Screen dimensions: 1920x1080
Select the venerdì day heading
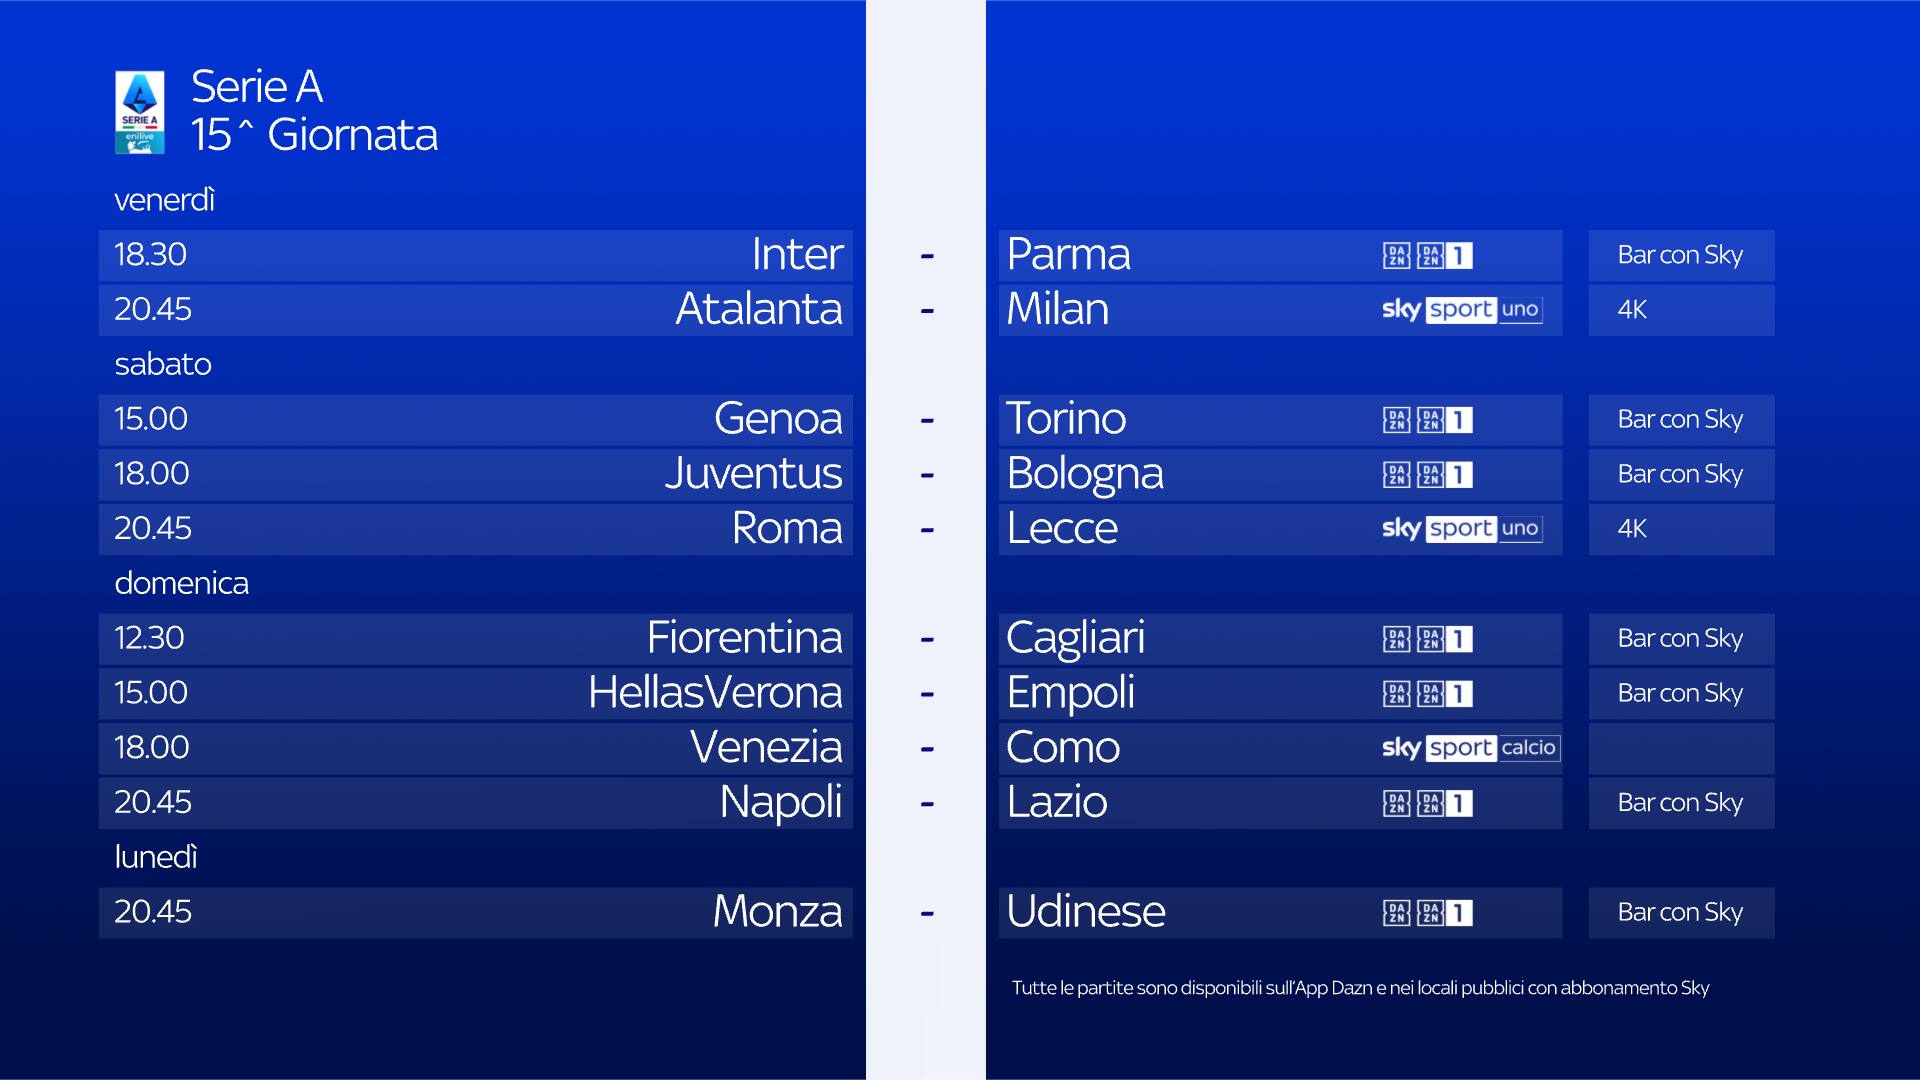point(165,200)
